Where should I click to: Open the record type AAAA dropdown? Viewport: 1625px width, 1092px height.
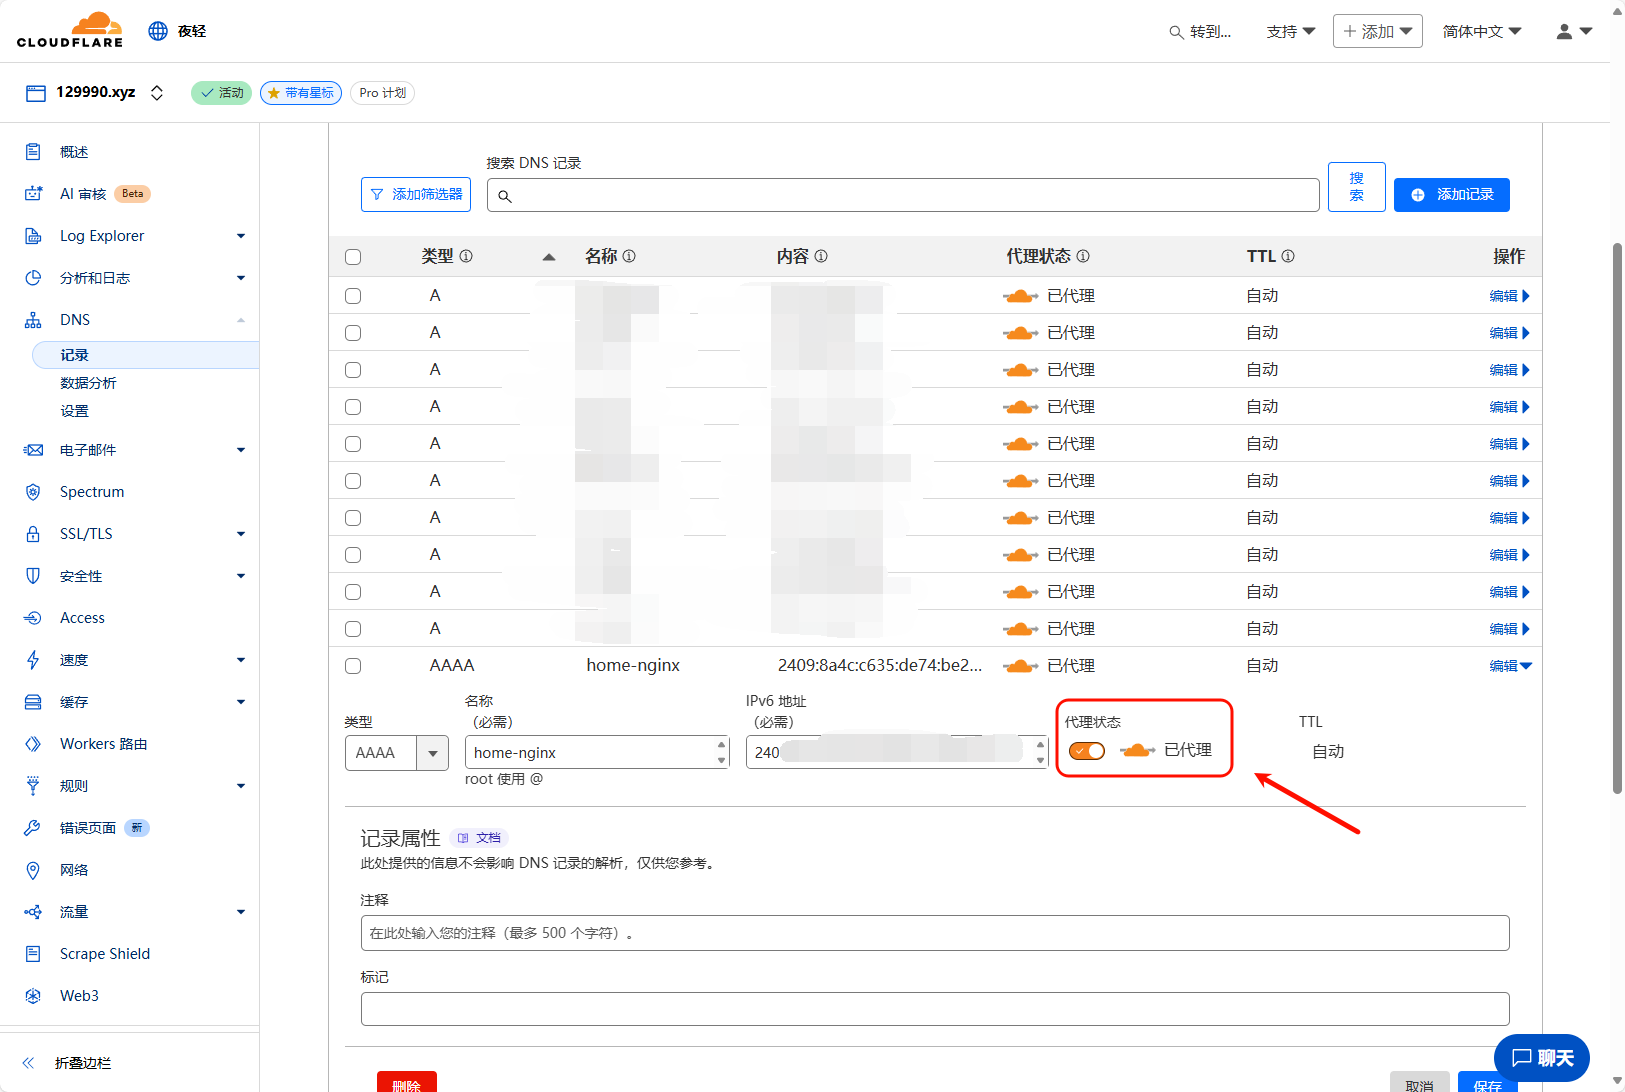pyautogui.click(x=432, y=753)
